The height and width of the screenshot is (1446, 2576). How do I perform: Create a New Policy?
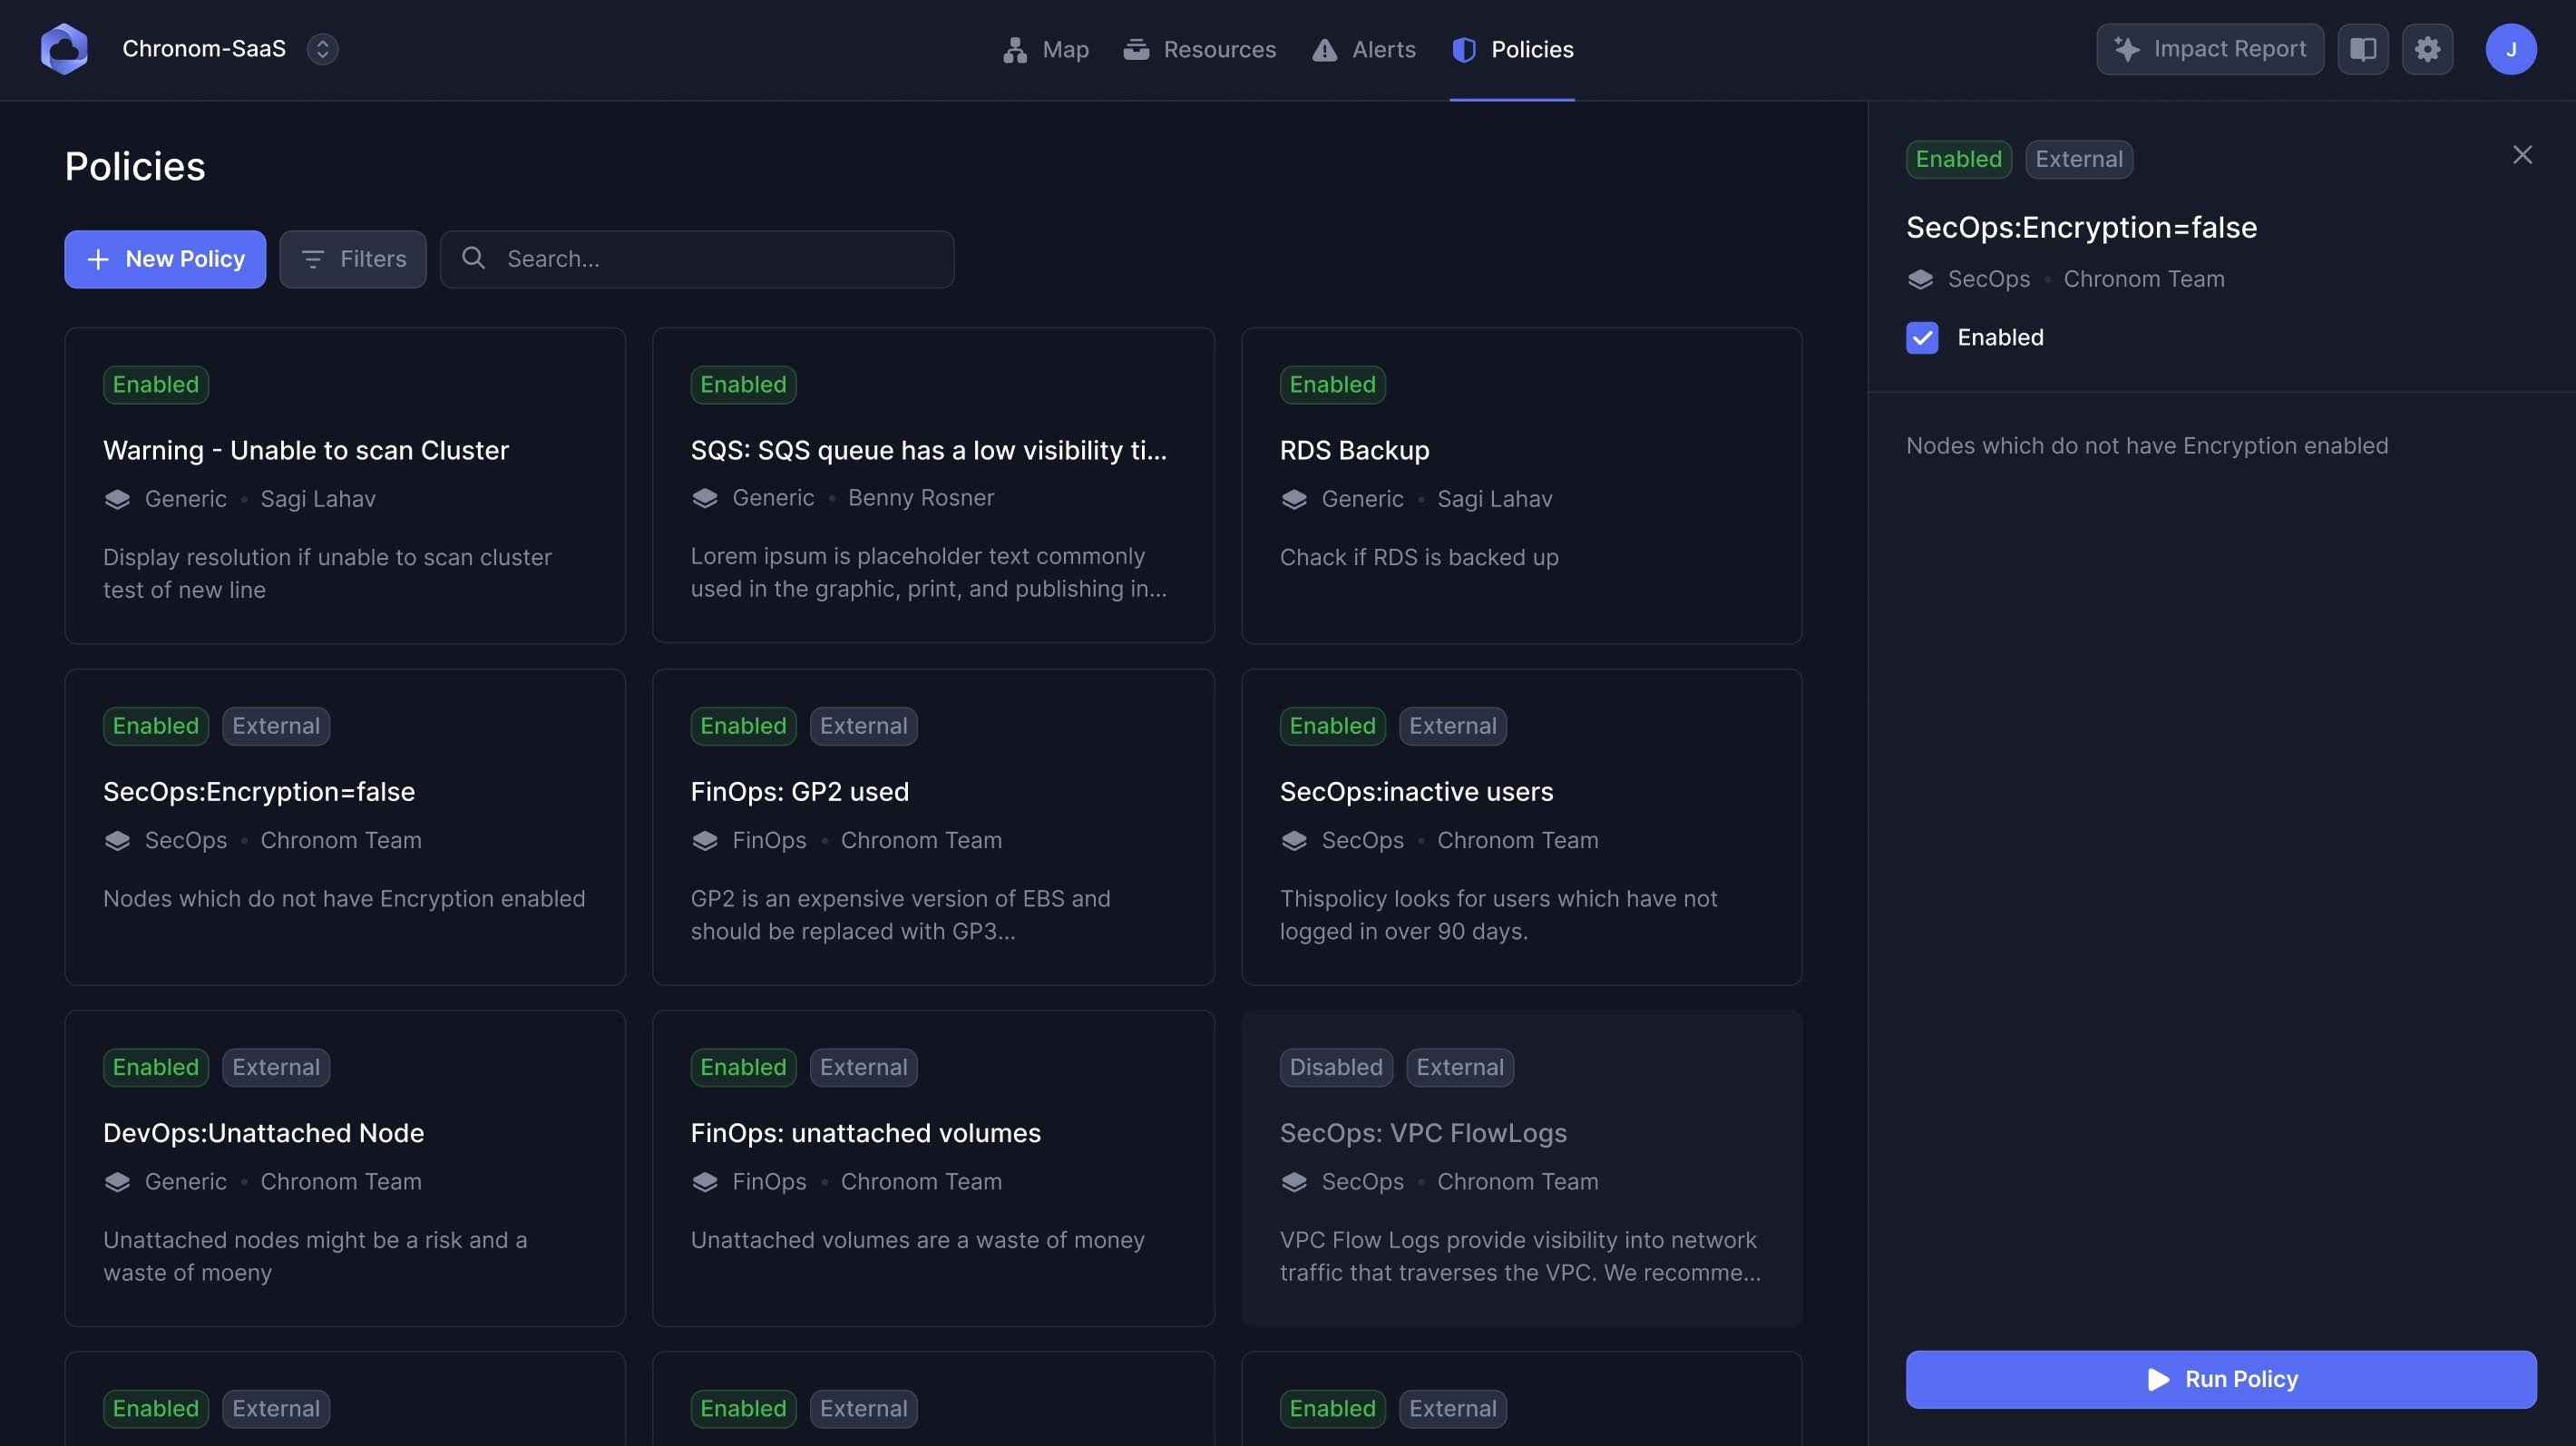click(165, 259)
